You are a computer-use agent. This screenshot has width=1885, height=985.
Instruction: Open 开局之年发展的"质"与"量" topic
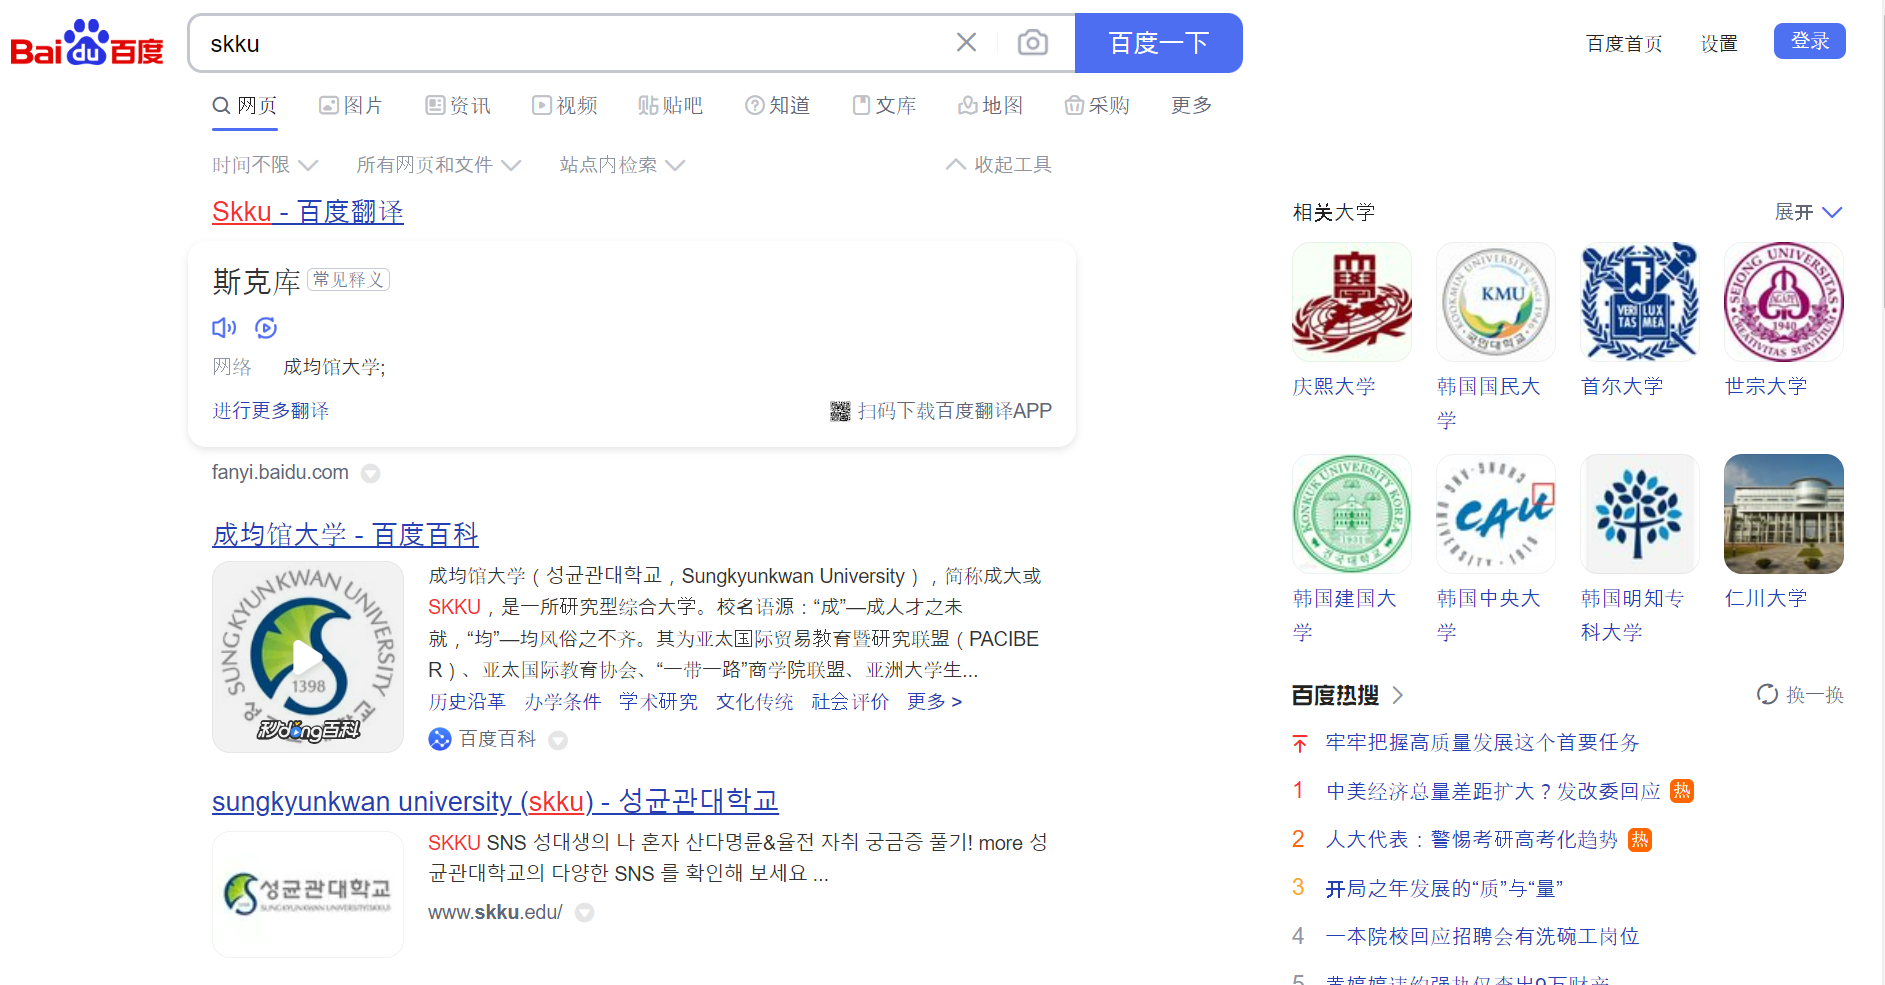coord(1444,888)
